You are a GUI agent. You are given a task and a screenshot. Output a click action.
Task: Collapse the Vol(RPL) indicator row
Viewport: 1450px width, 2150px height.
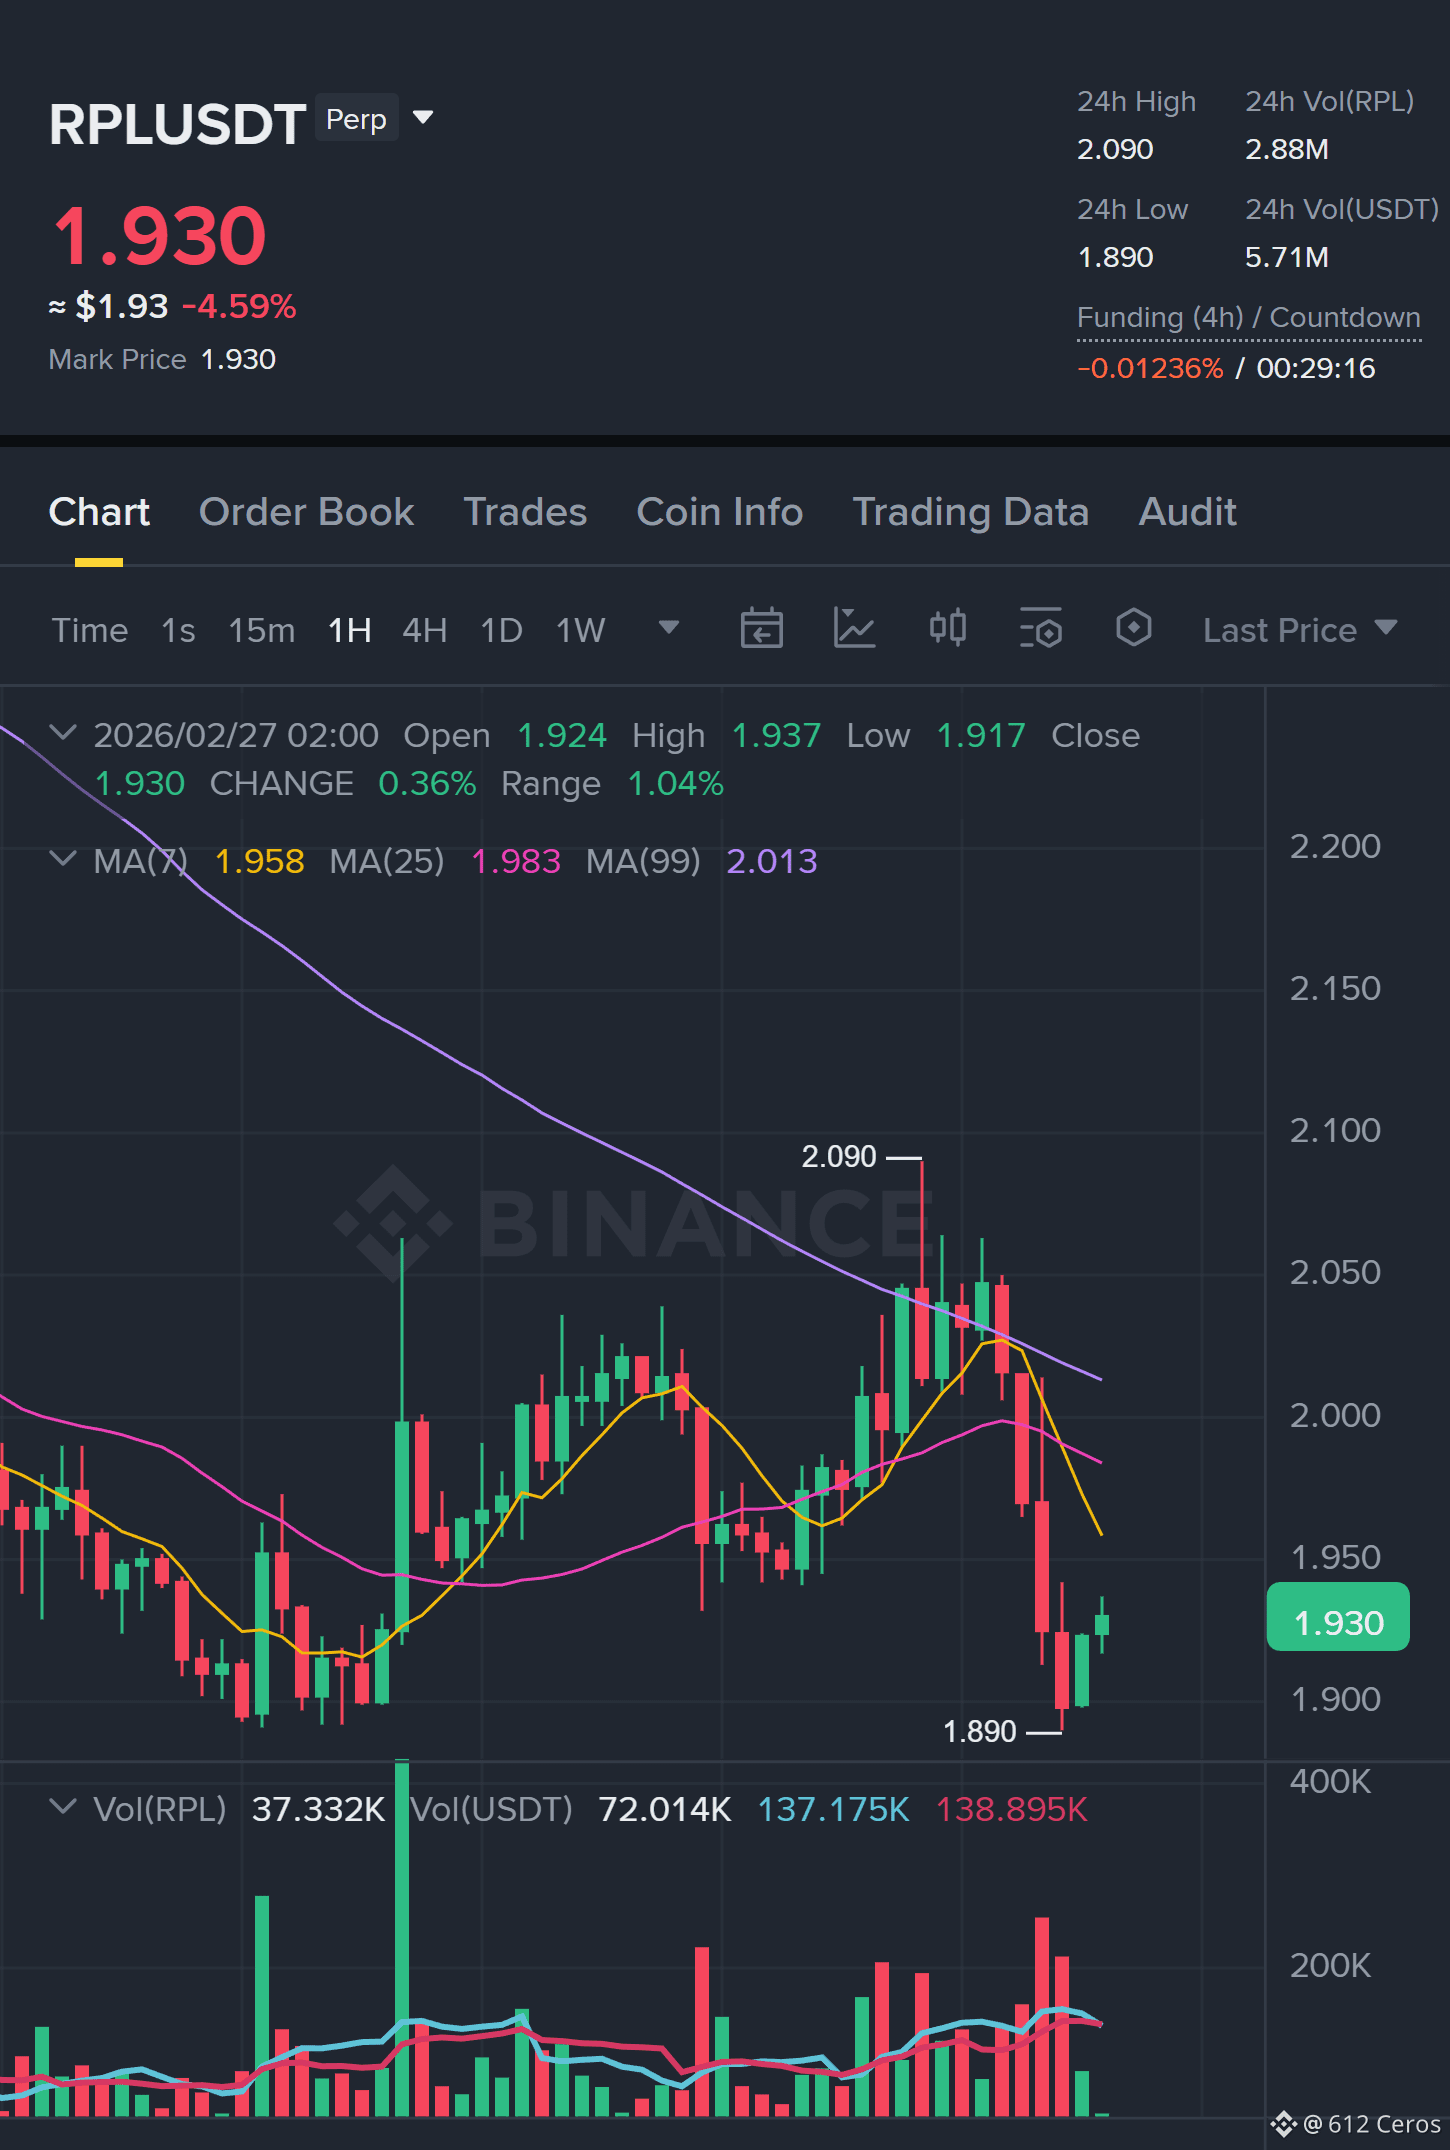[x=62, y=1808]
